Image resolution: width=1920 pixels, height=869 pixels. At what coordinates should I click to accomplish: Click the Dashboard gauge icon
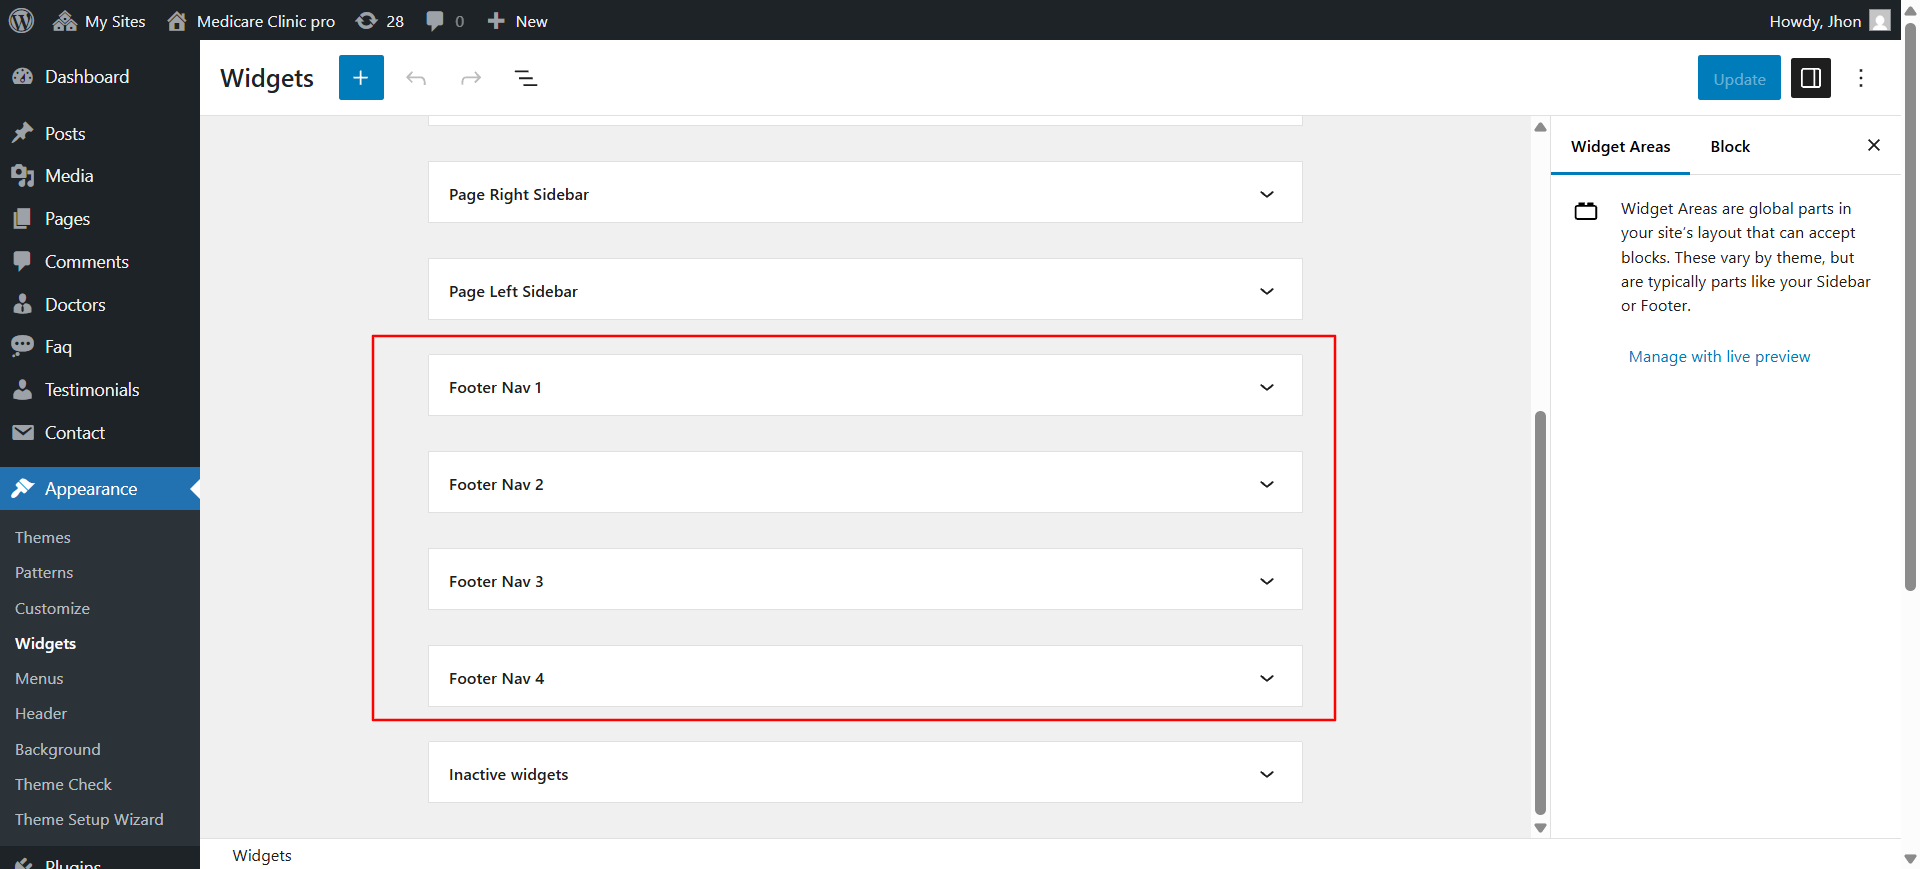pos(22,76)
